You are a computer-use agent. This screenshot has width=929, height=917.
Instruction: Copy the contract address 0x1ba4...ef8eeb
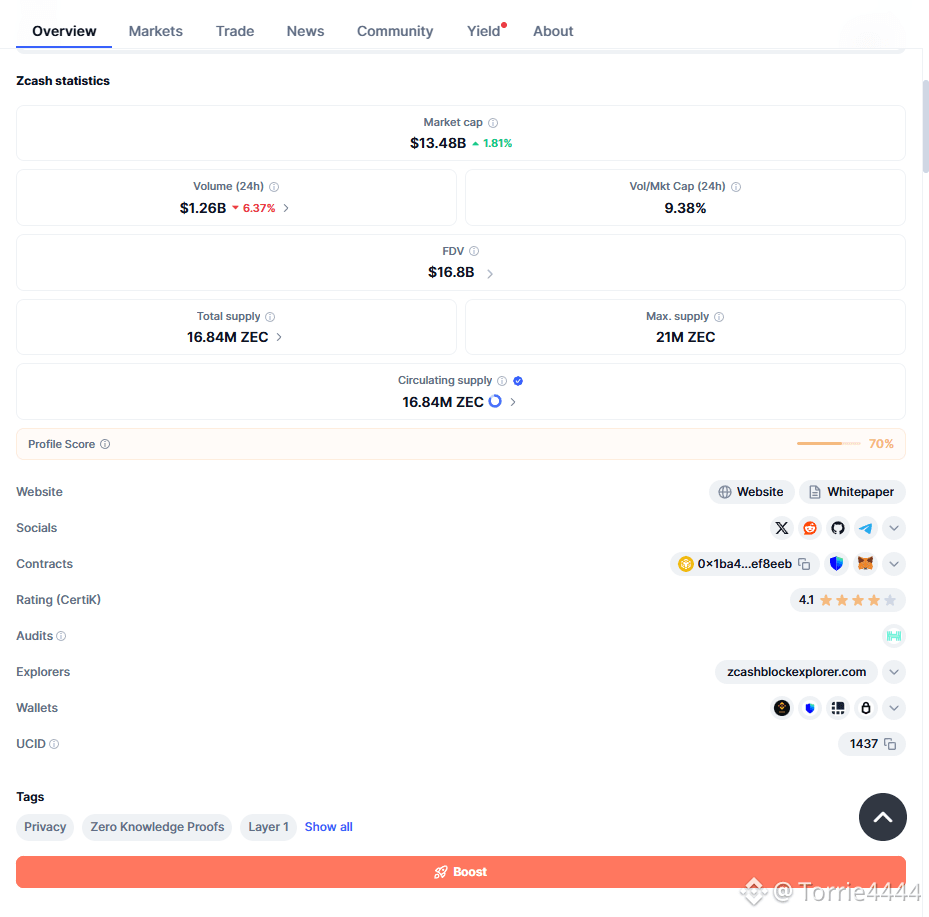point(804,564)
